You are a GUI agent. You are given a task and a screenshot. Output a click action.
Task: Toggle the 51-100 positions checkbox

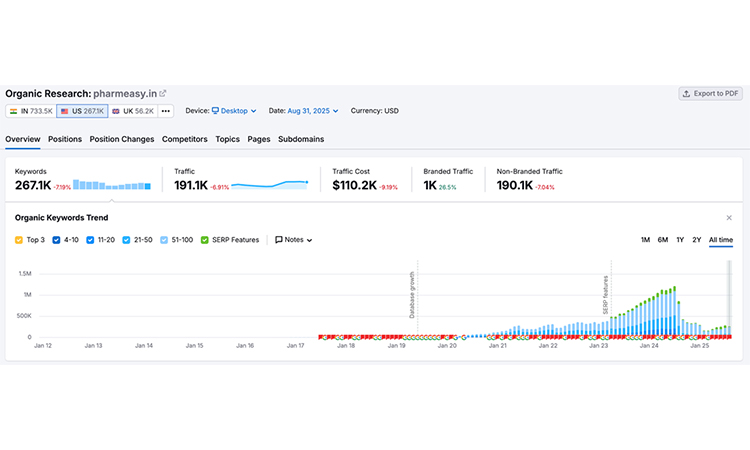click(164, 240)
